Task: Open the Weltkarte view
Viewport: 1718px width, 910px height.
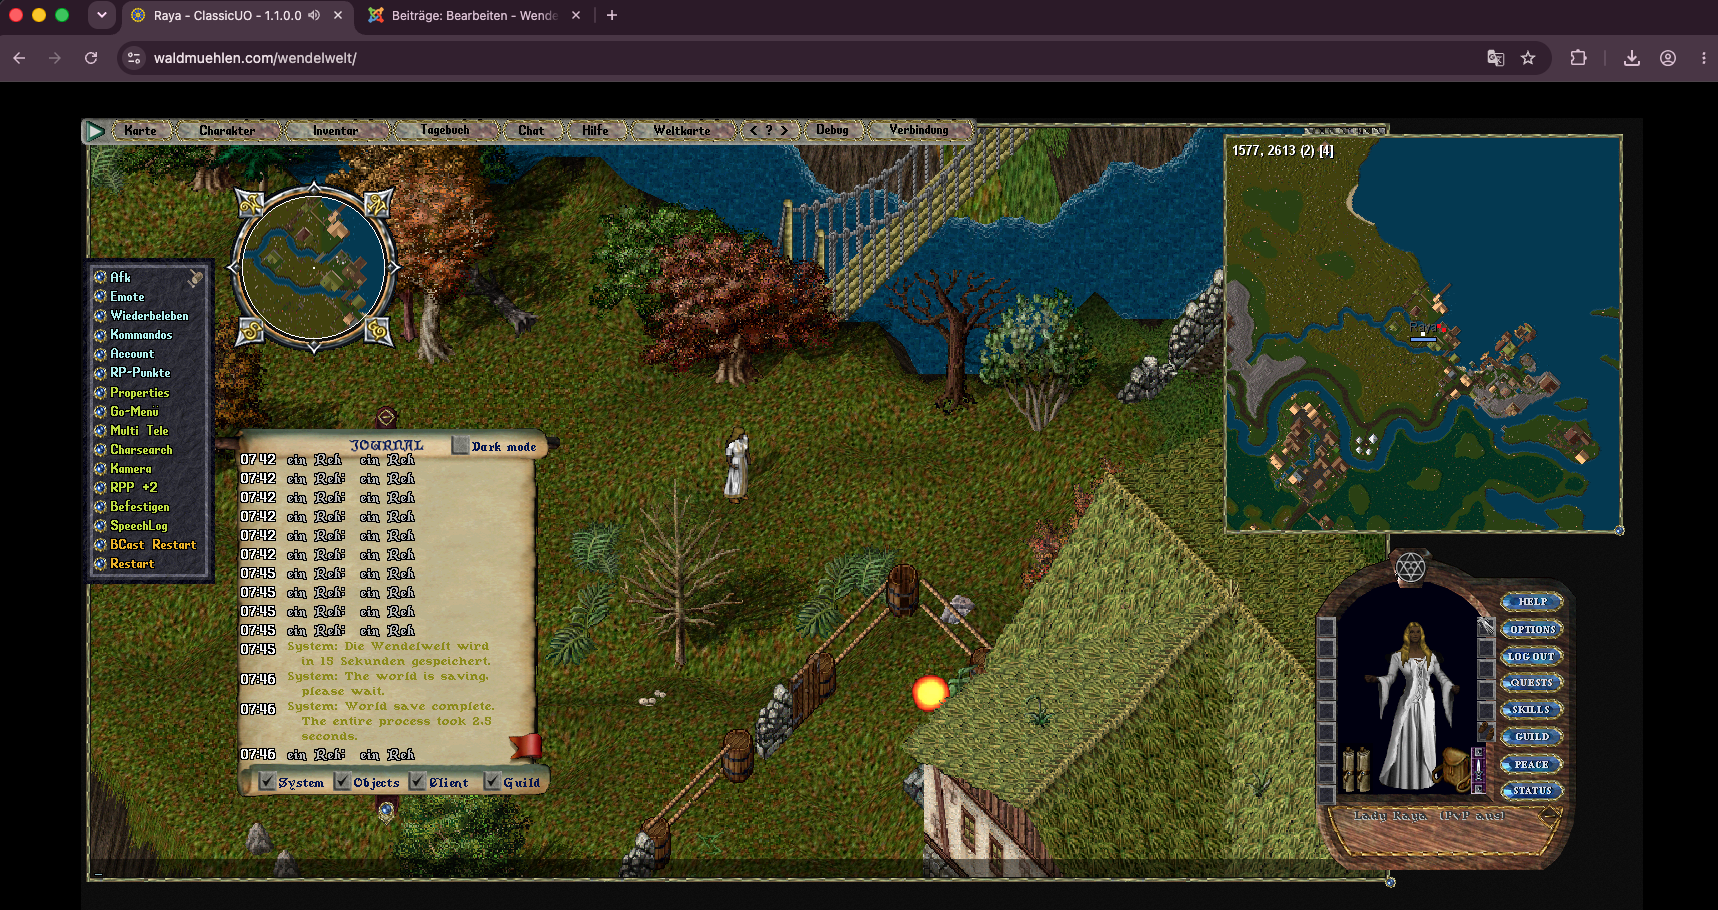Action: 682,131
